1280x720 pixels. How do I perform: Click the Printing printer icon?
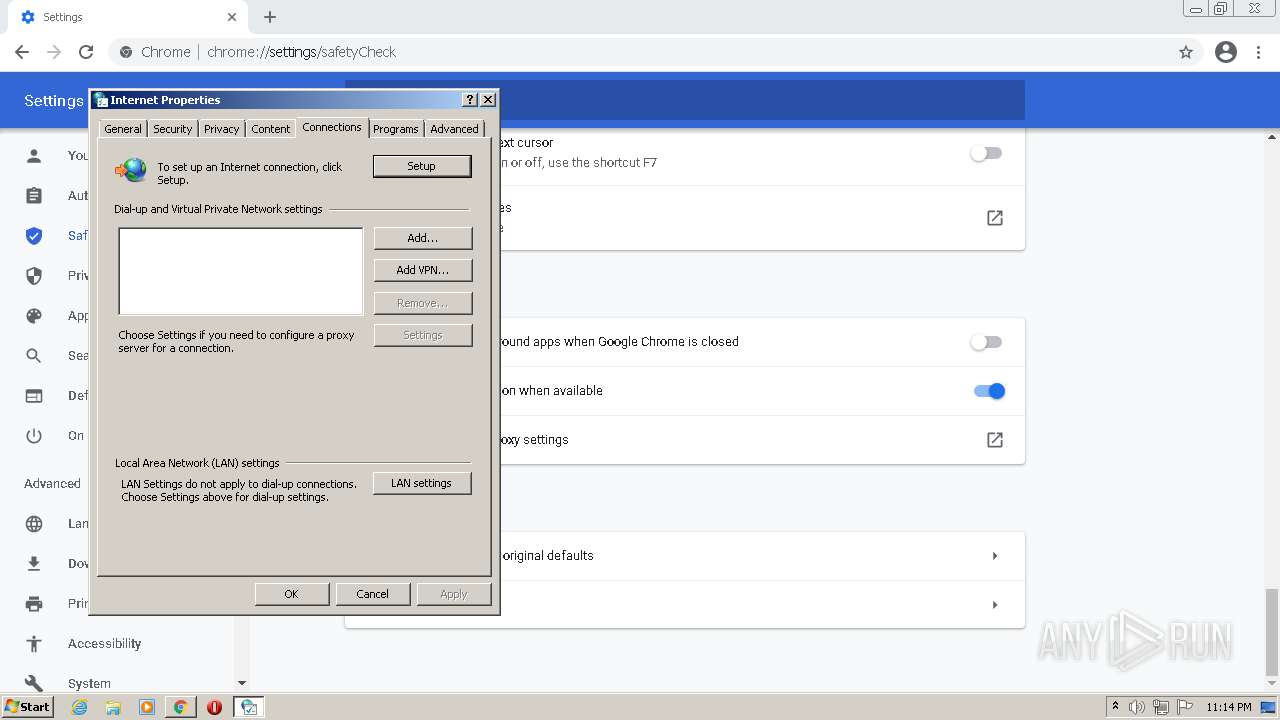pos(34,604)
